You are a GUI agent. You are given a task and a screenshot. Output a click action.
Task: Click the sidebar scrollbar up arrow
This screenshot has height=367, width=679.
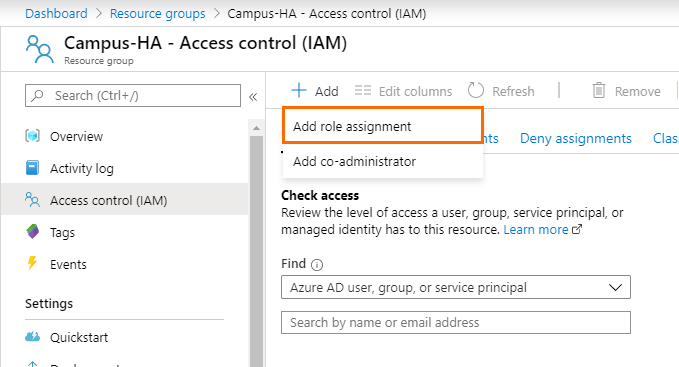(x=256, y=128)
